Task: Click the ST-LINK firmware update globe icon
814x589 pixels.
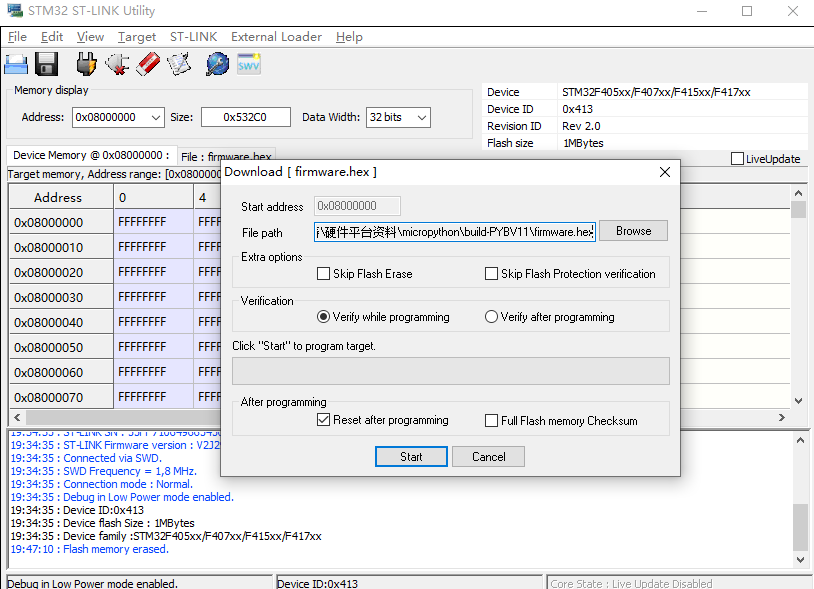Action: click(x=218, y=64)
